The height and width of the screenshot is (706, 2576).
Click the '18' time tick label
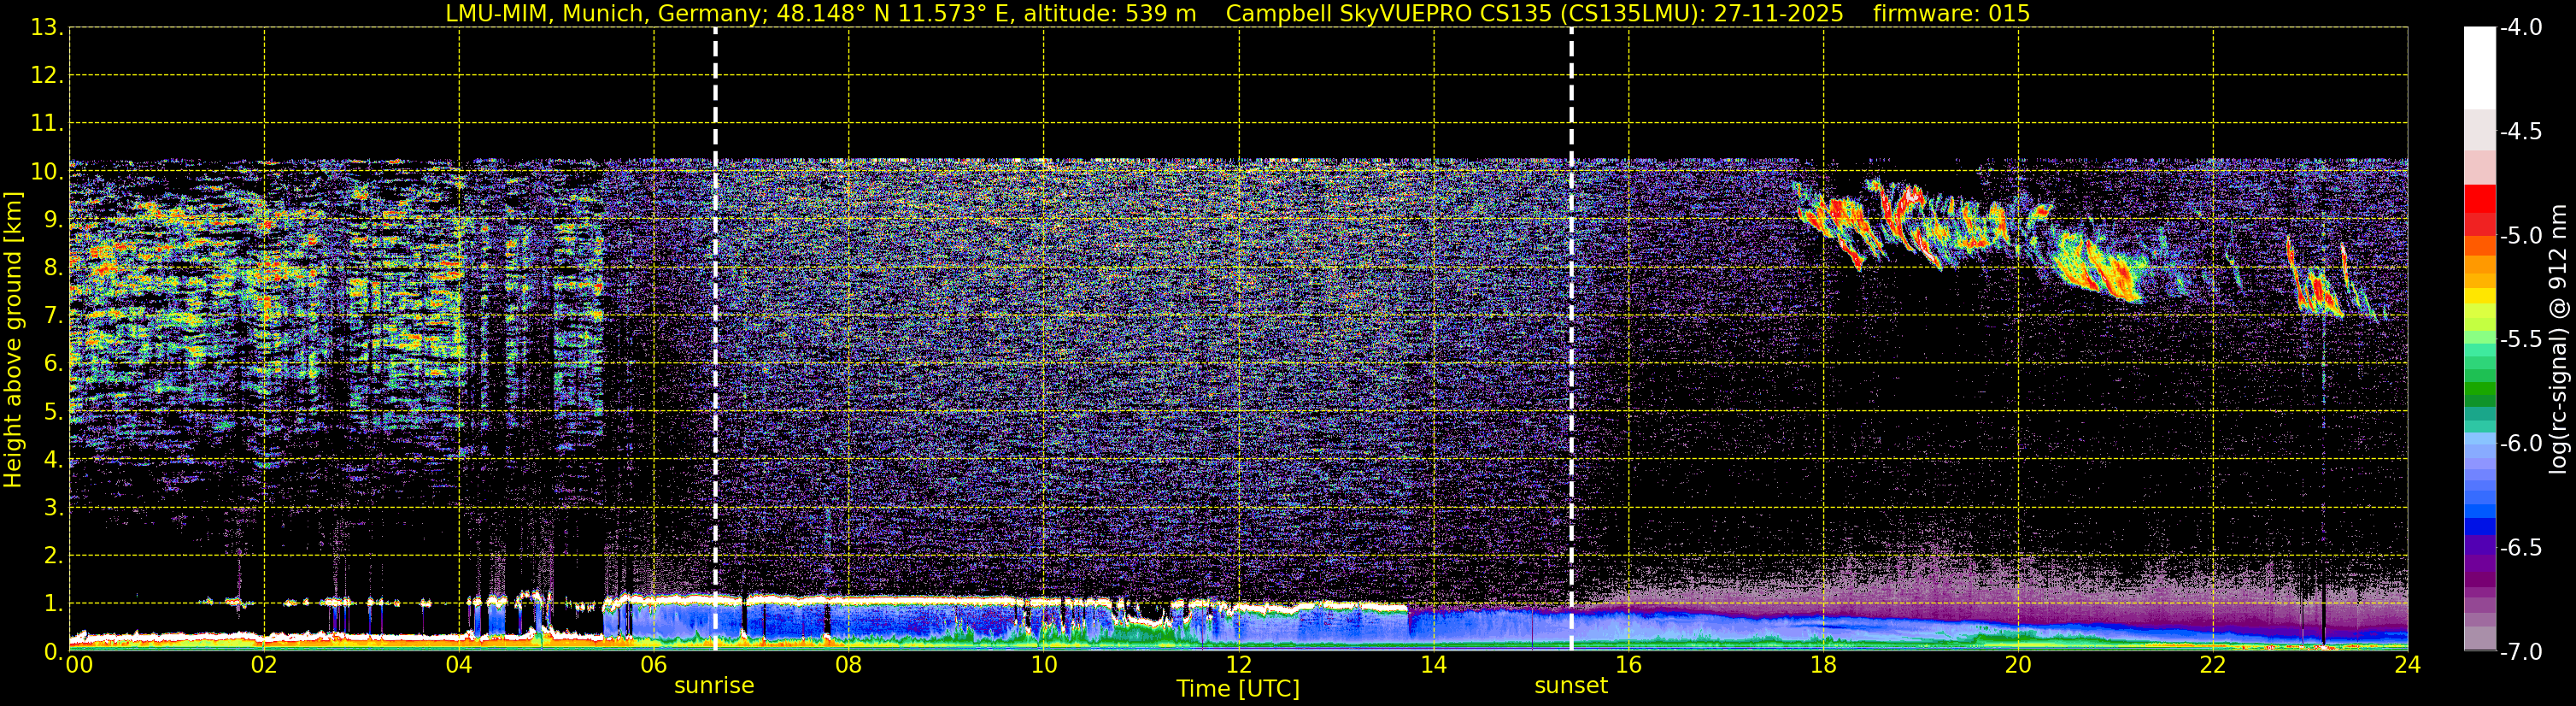click(x=1824, y=665)
